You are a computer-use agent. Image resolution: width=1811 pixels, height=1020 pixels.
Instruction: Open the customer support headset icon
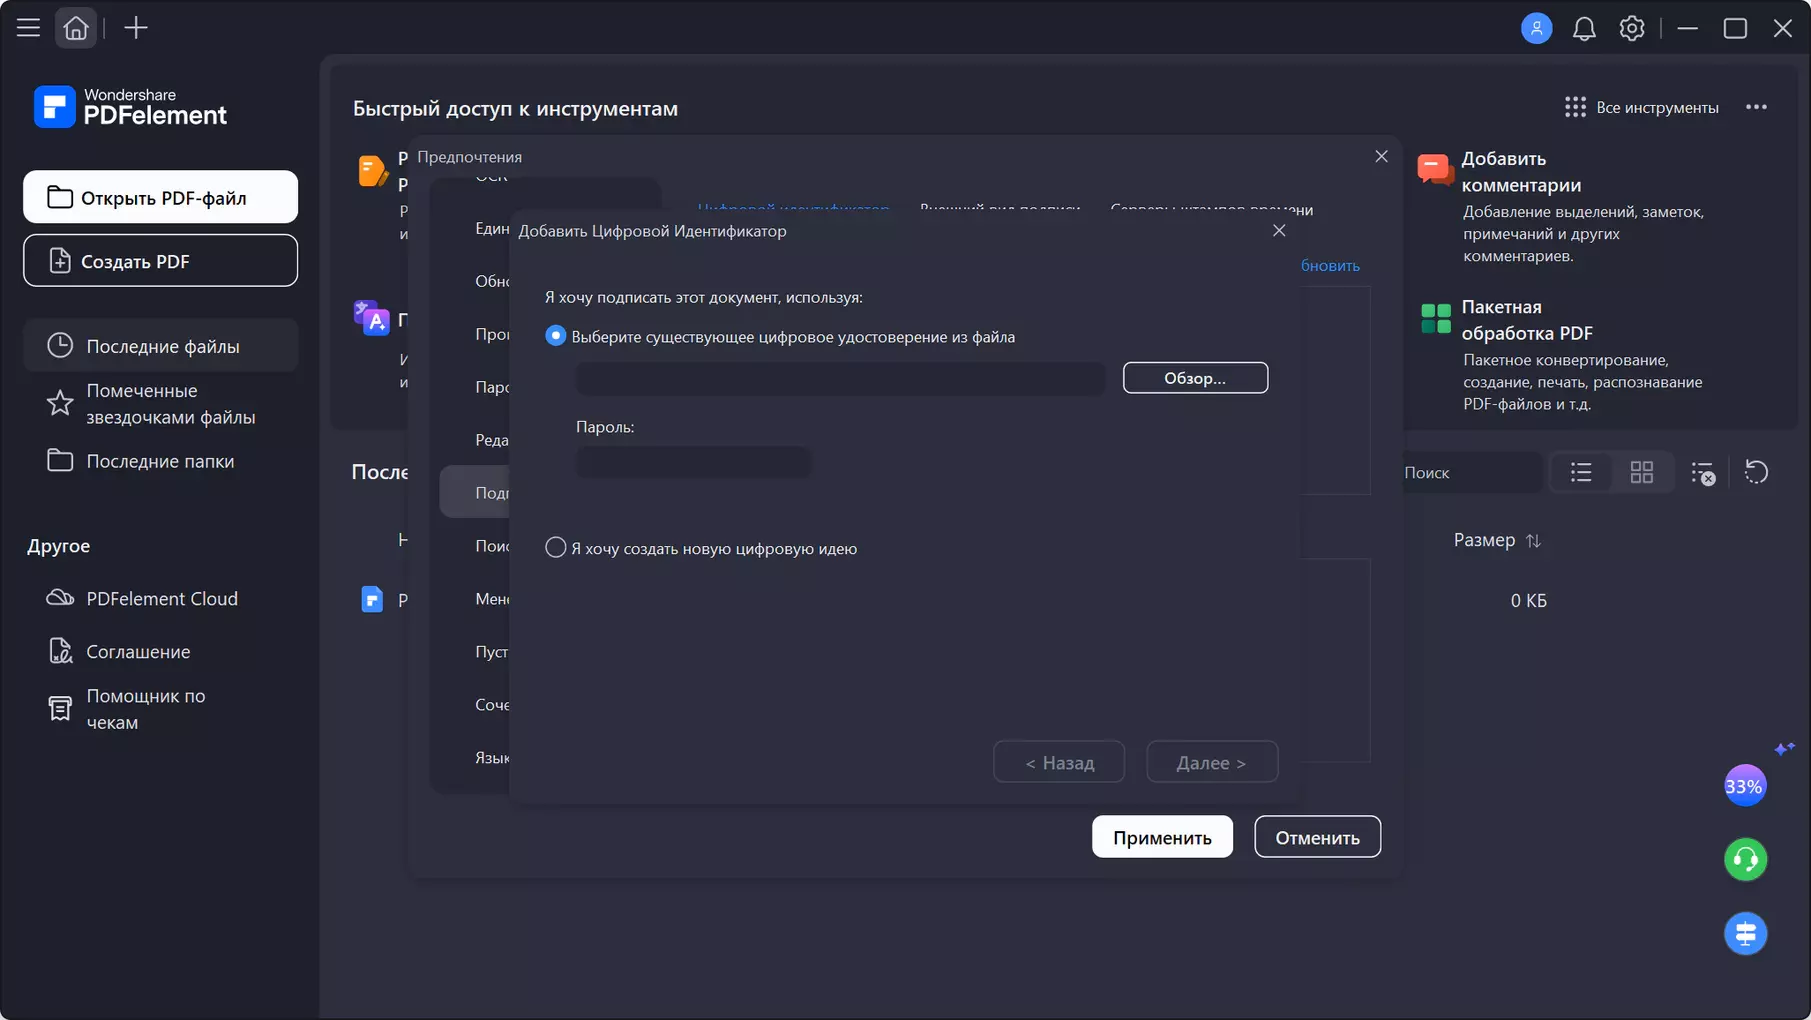point(1745,860)
